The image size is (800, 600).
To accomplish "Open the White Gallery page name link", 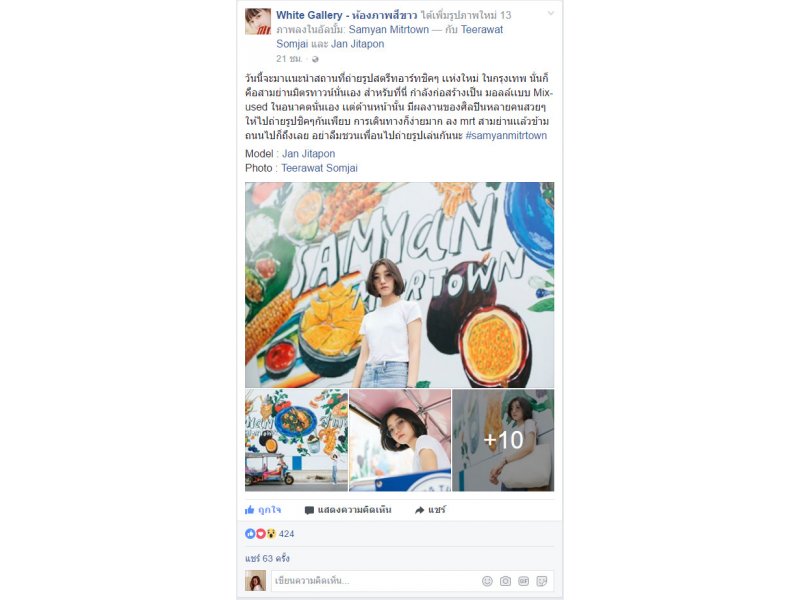I will point(346,15).
